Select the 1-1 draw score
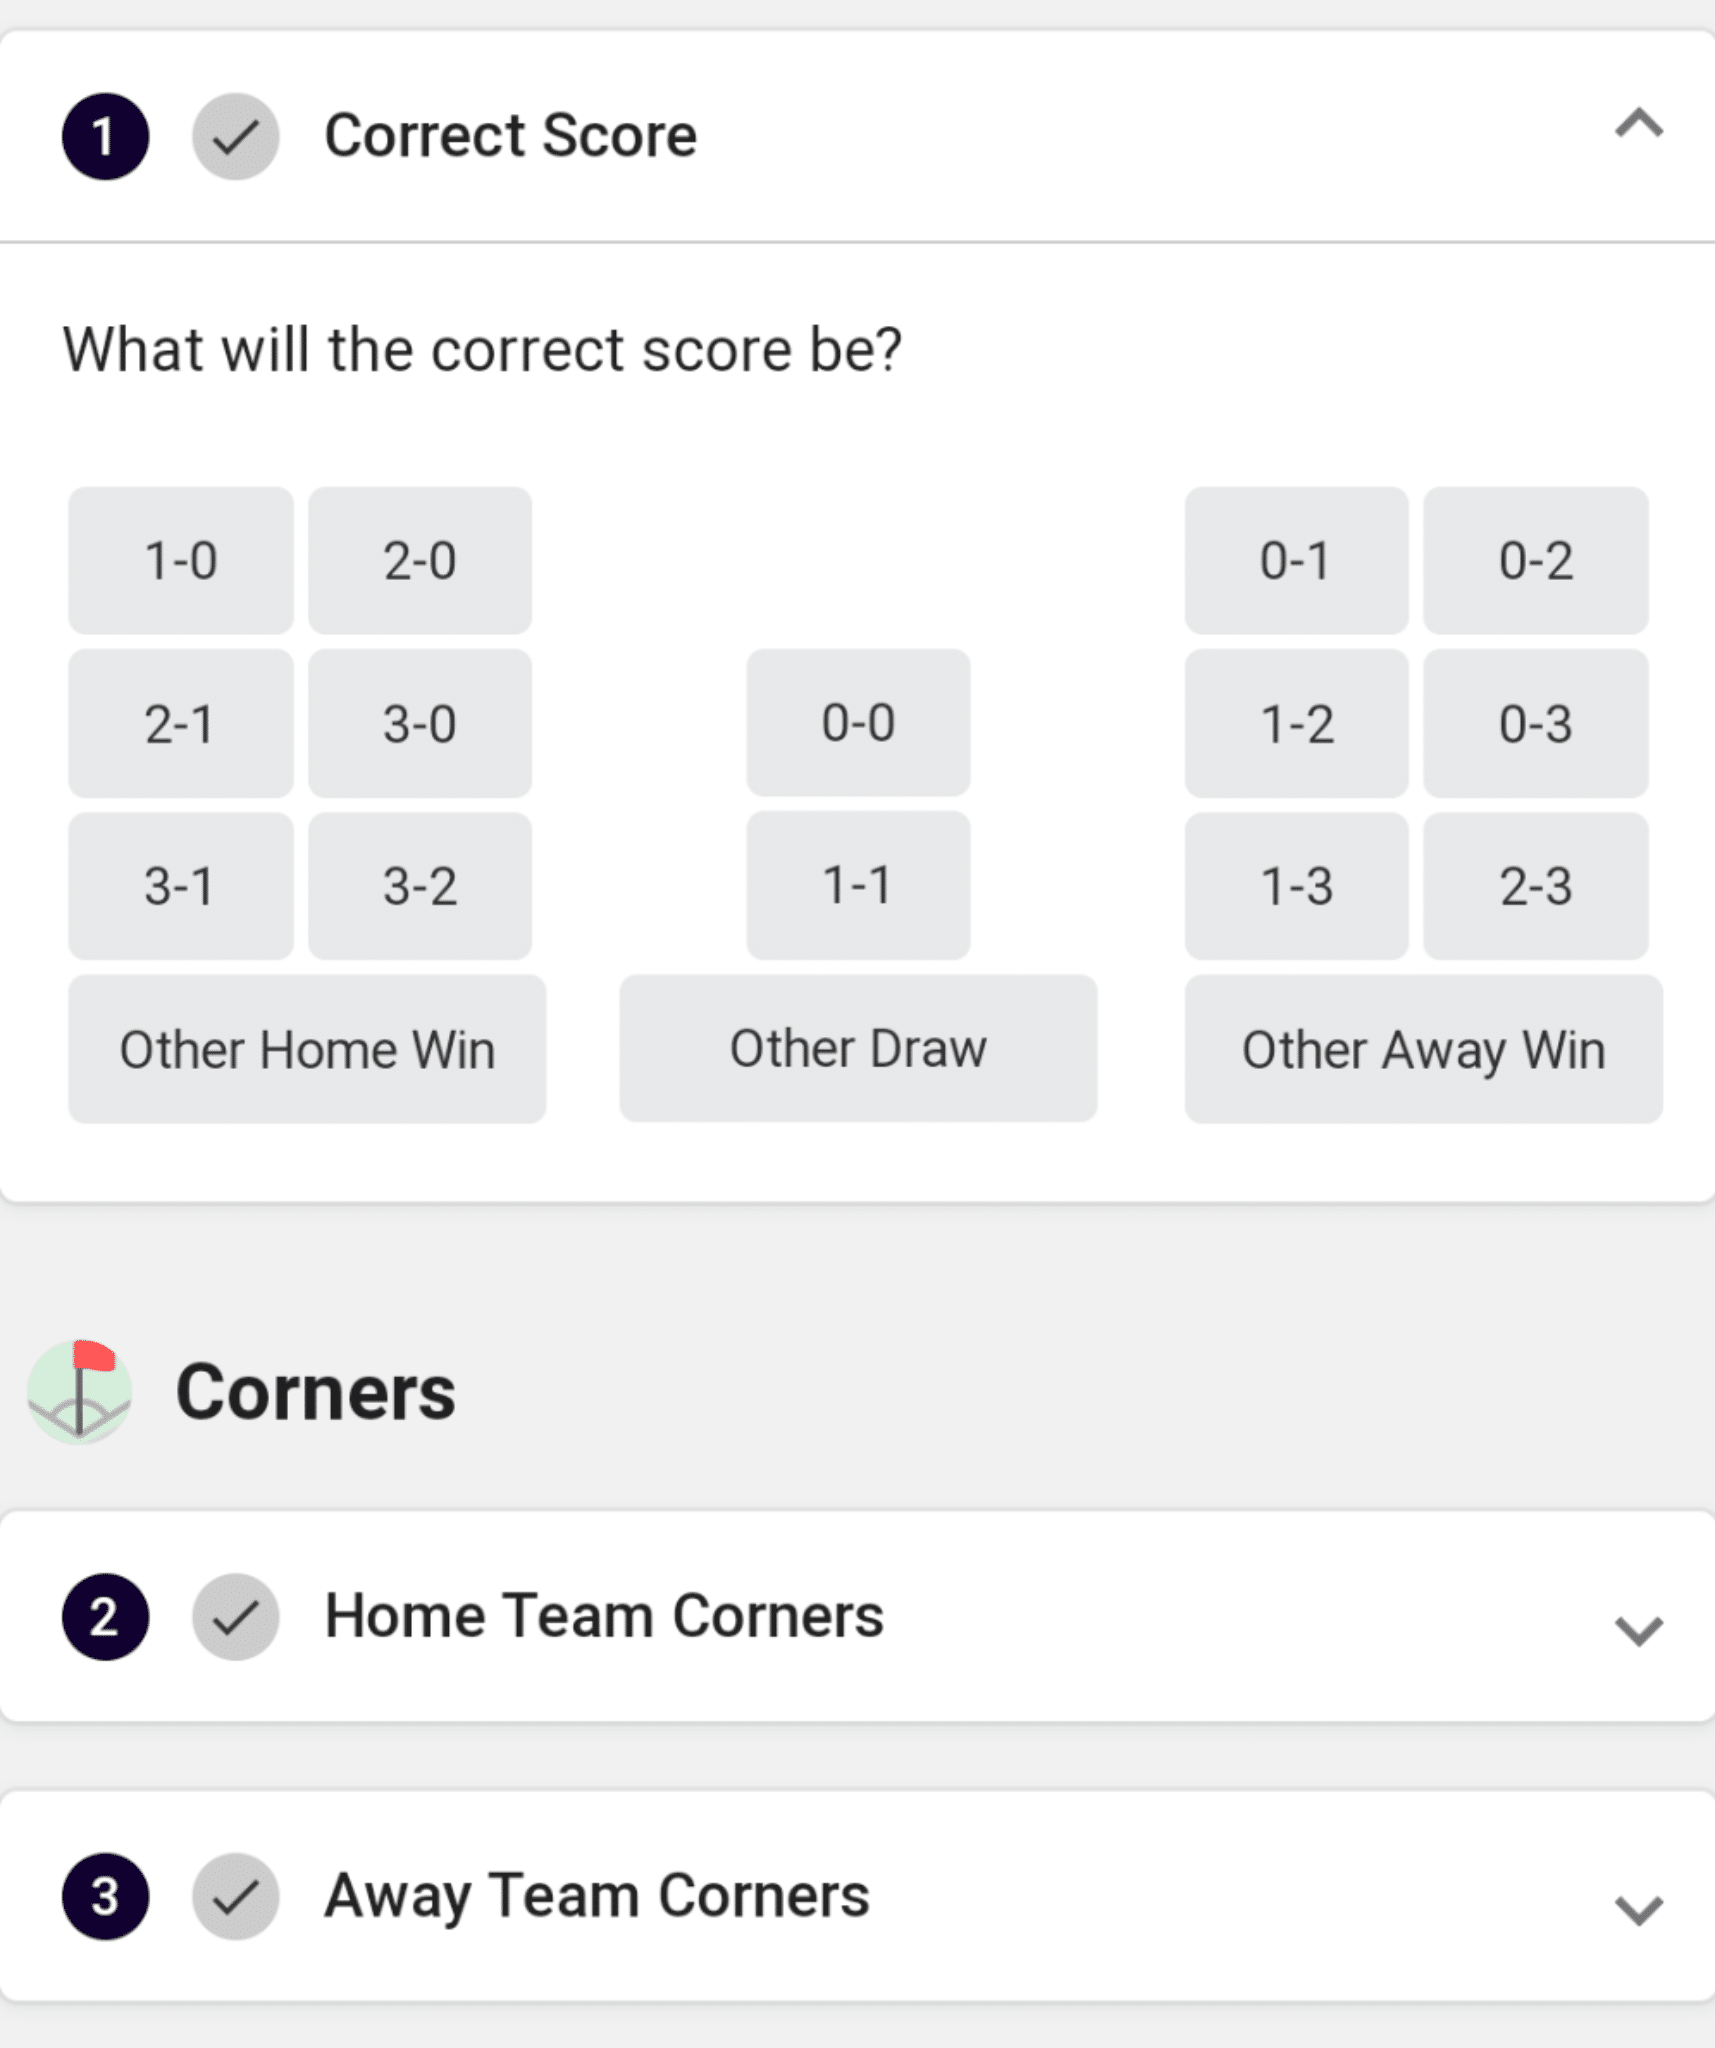Viewport: 1715px width, 2048px height. click(858, 885)
